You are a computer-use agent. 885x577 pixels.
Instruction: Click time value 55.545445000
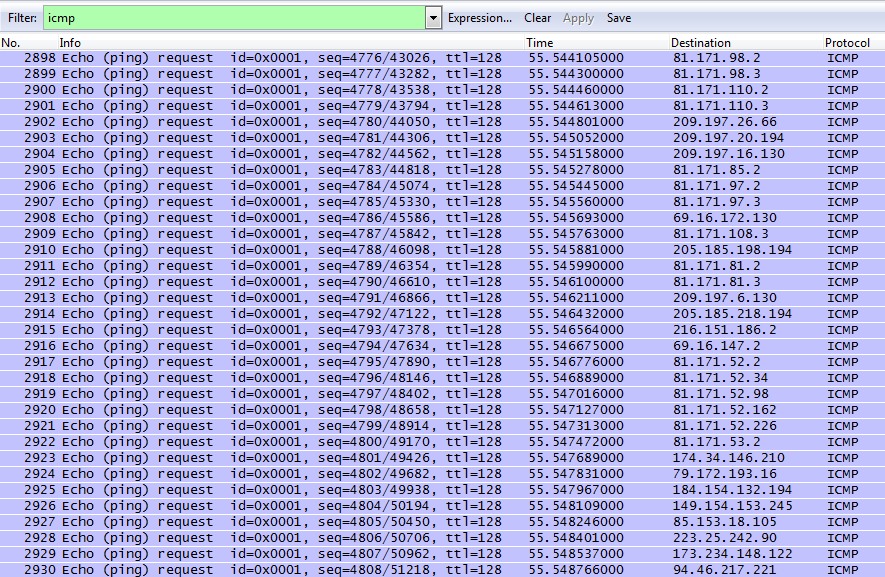(x=576, y=186)
